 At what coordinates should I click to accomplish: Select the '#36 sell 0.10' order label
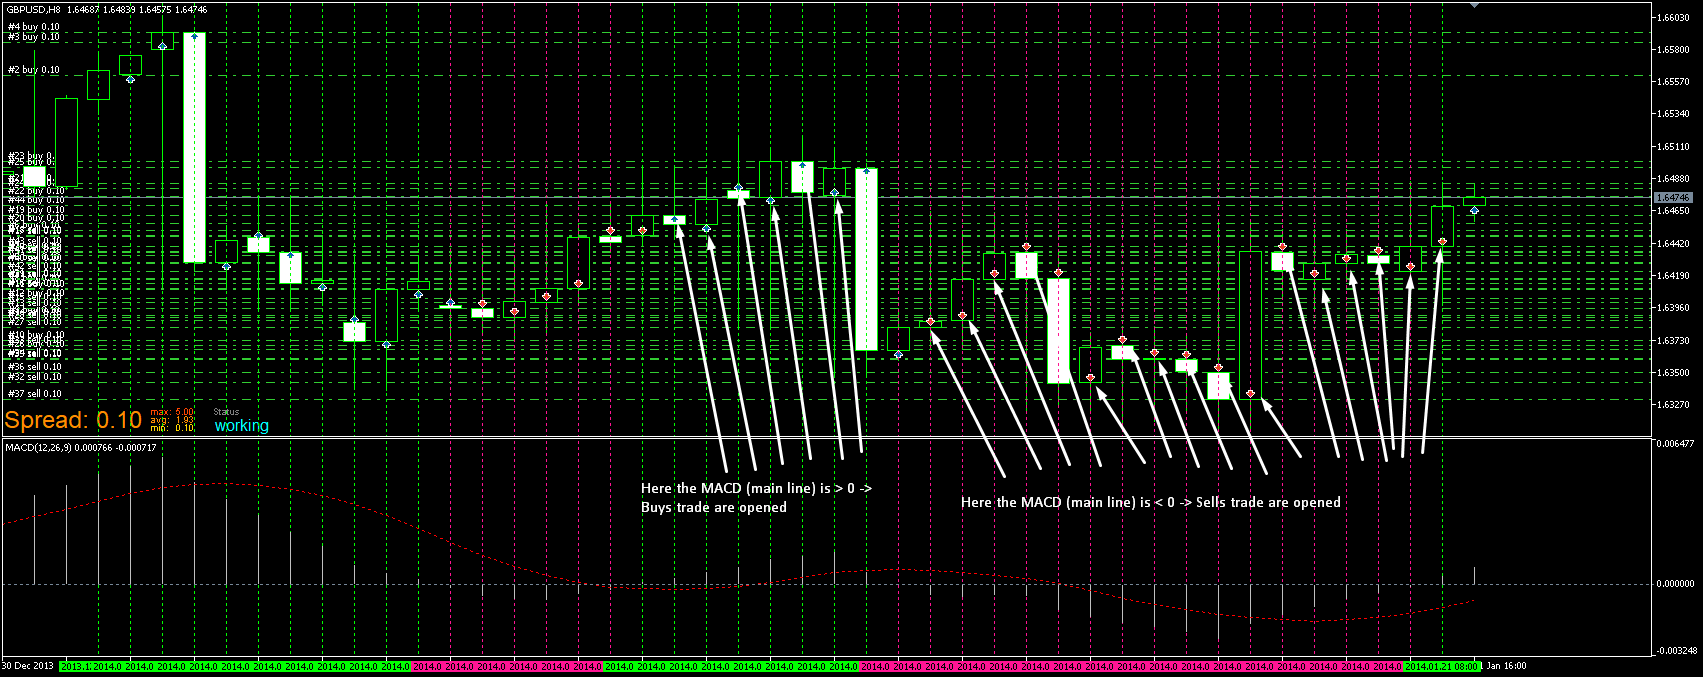34,367
